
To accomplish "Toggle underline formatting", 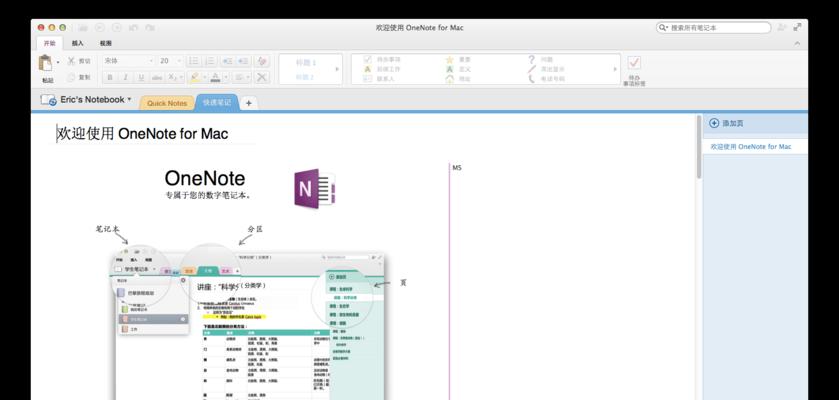I will [x=141, y=78].
